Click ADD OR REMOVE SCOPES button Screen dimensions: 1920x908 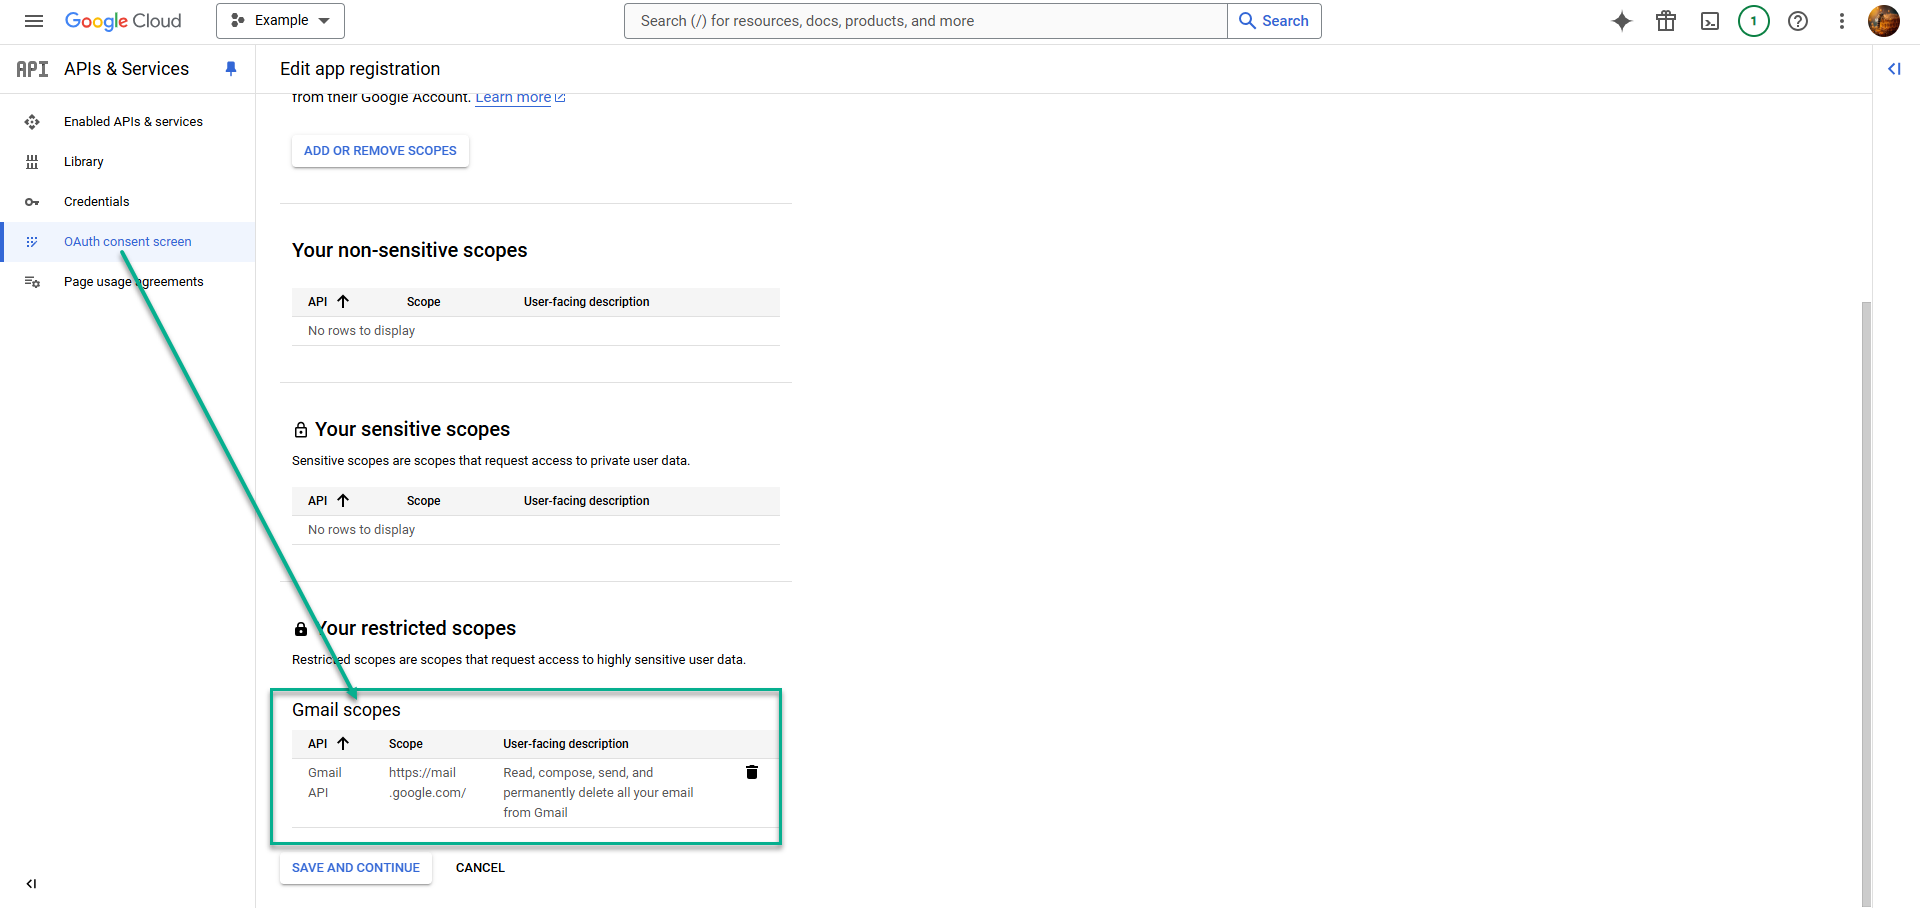[380, 150]
